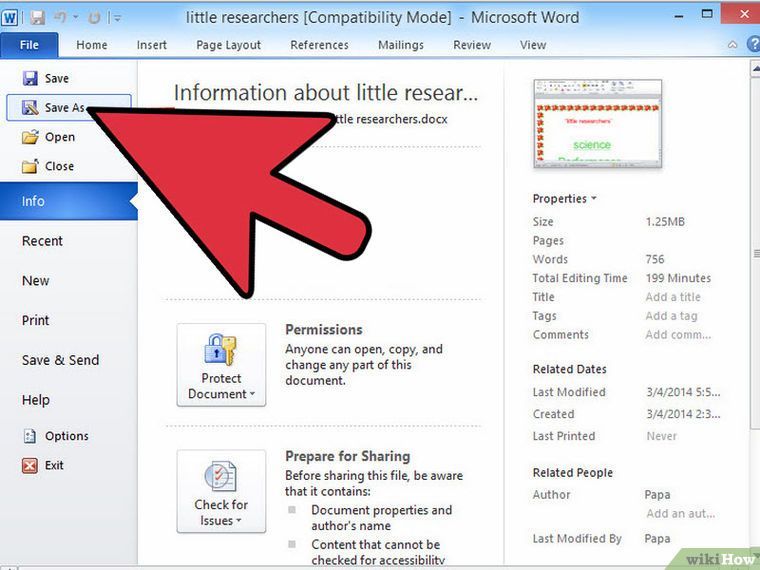Open the Properties dropdown arrow
This screenshot has height=570, width=760.
[x=594, y=198]
